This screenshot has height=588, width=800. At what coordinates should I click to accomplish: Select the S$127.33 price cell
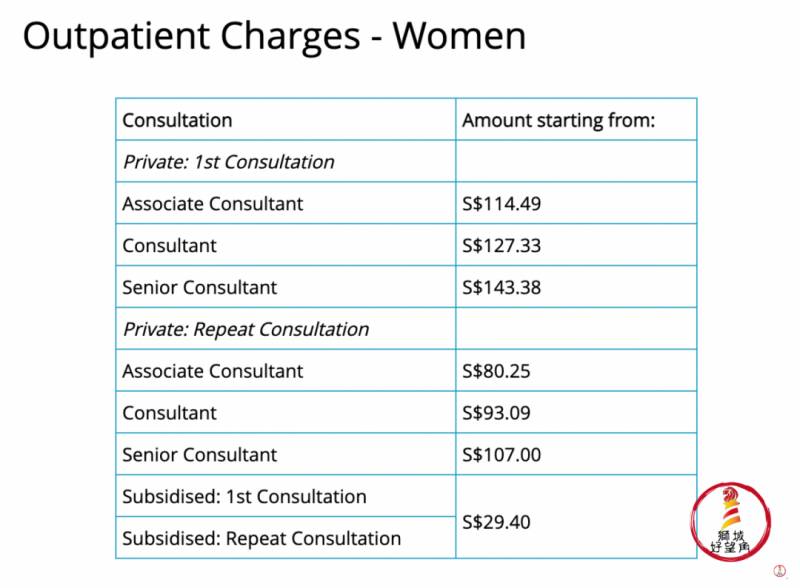pos(501,246)
